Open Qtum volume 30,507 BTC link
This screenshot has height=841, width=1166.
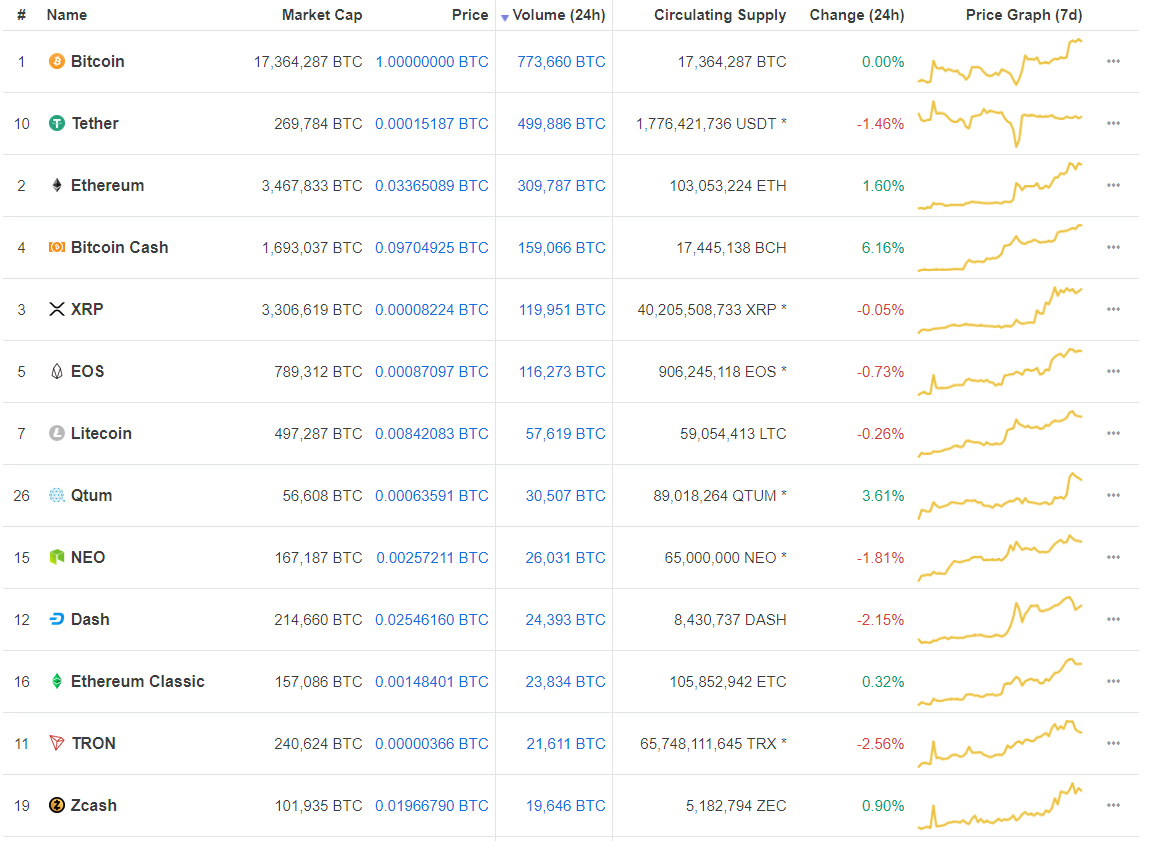[565, 495]
